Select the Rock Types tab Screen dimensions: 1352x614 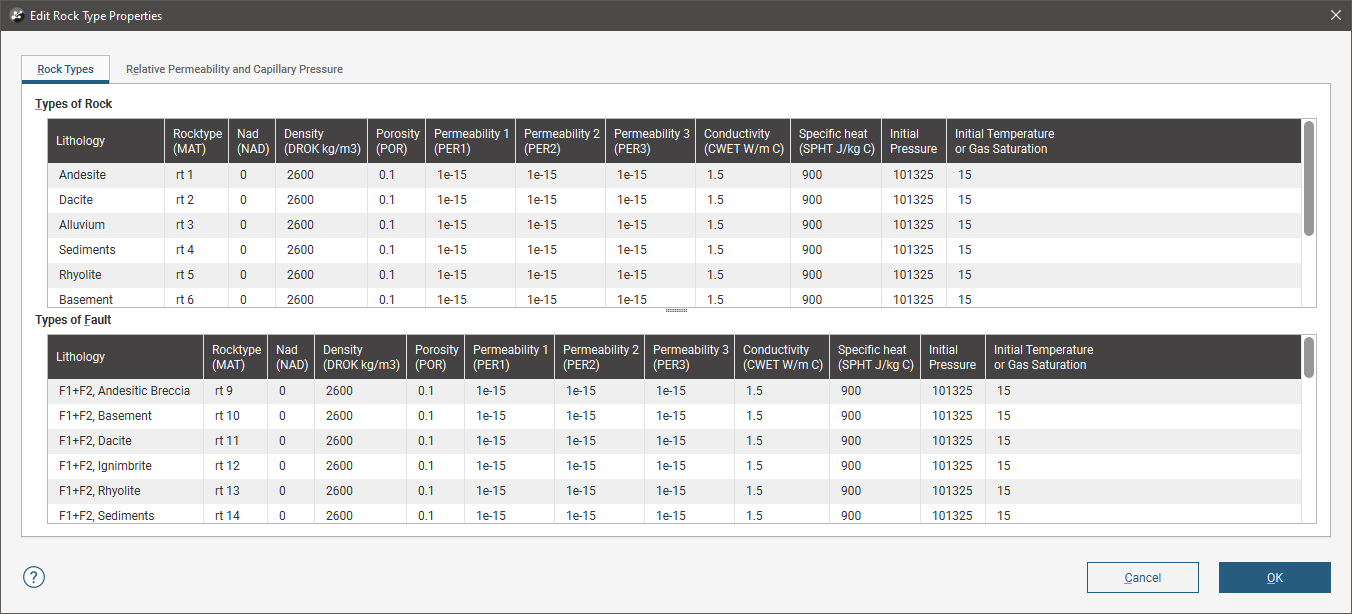(66, 70)
